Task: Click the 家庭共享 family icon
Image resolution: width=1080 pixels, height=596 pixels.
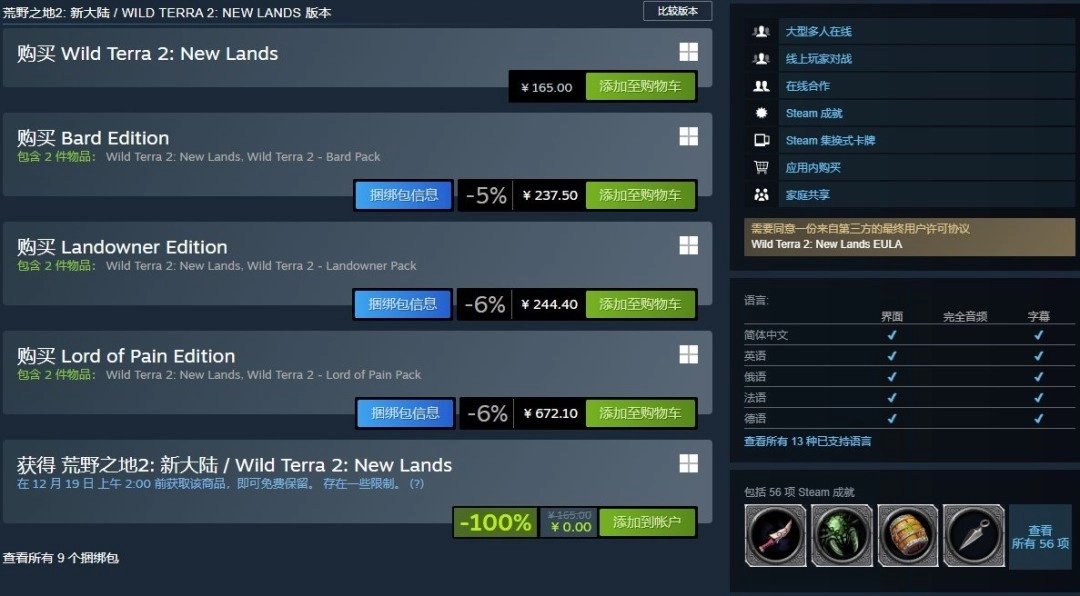Action: tap(761, 195)
